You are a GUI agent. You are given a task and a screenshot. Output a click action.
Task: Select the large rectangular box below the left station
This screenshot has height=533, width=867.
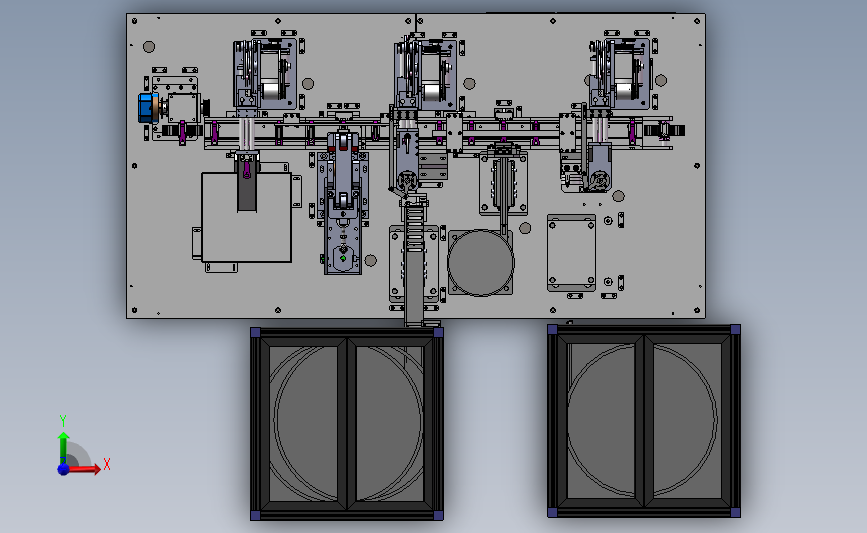pyautogui.click(x=246, y=217)
